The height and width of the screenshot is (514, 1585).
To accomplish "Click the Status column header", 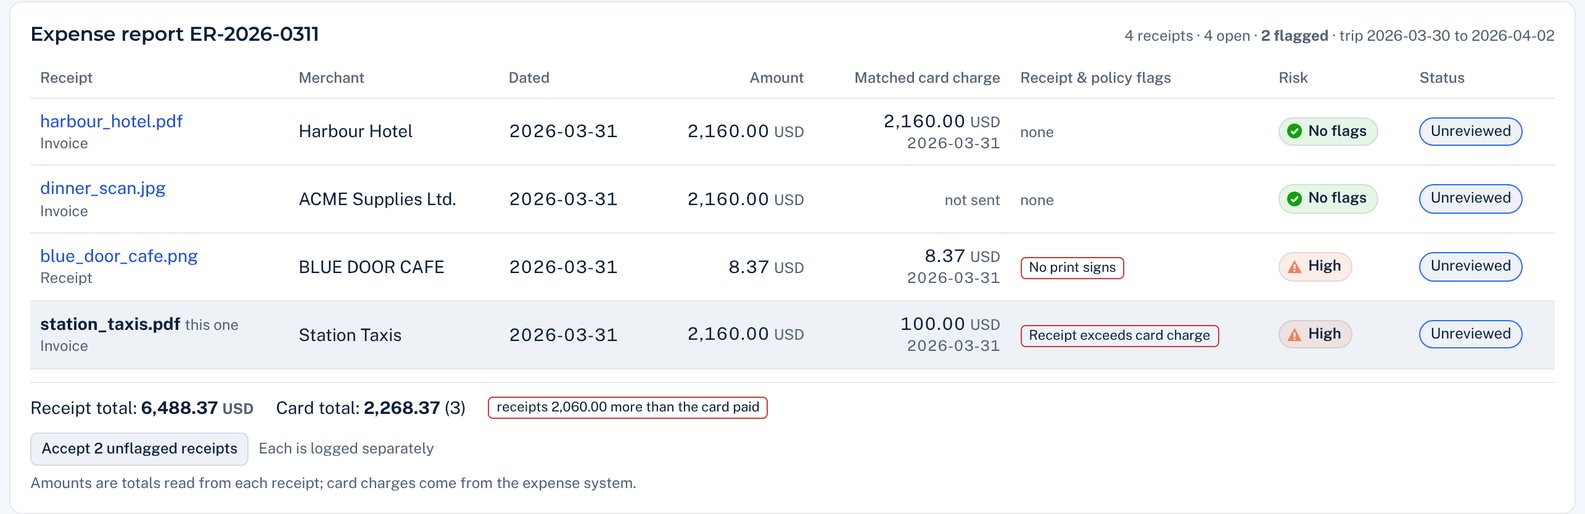I will pyautogui.click(x=1442, y=77).
